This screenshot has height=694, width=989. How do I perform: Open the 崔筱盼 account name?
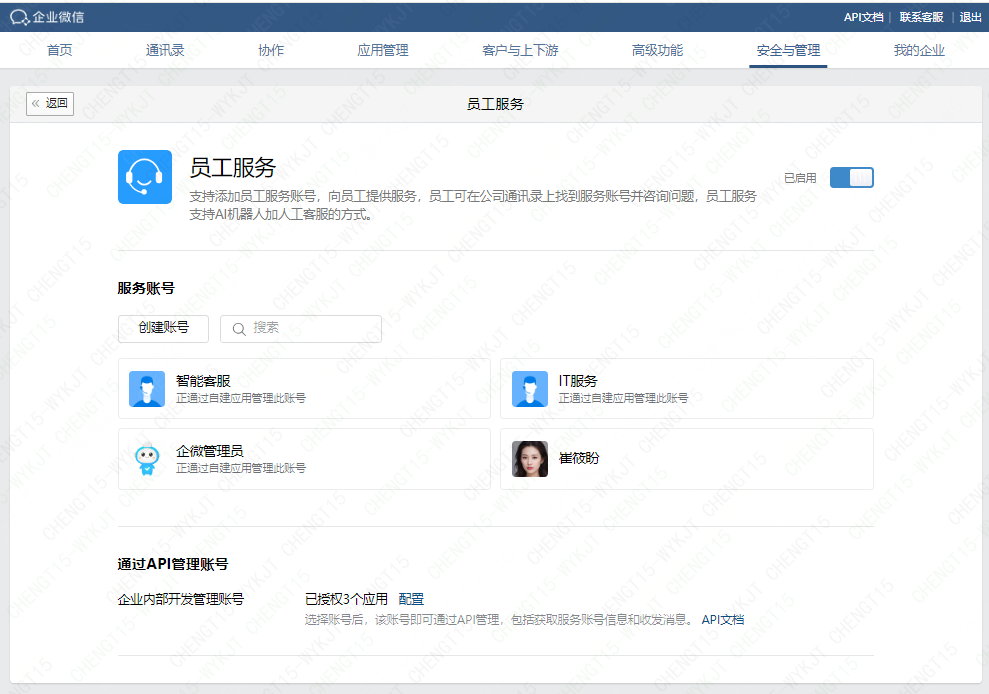pos(579,459)
